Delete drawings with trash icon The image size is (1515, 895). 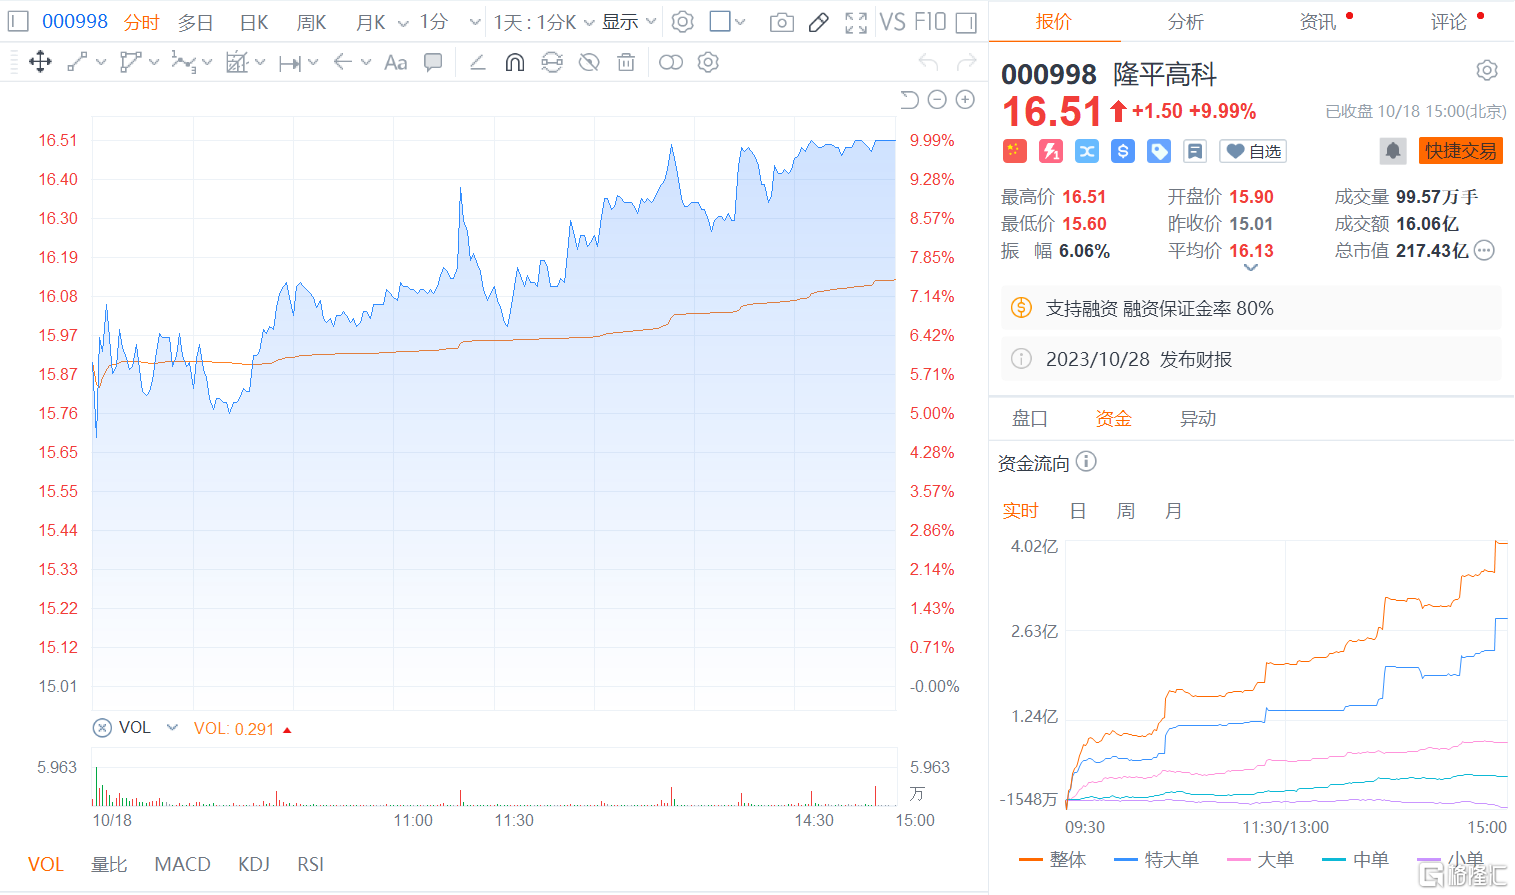626,62
